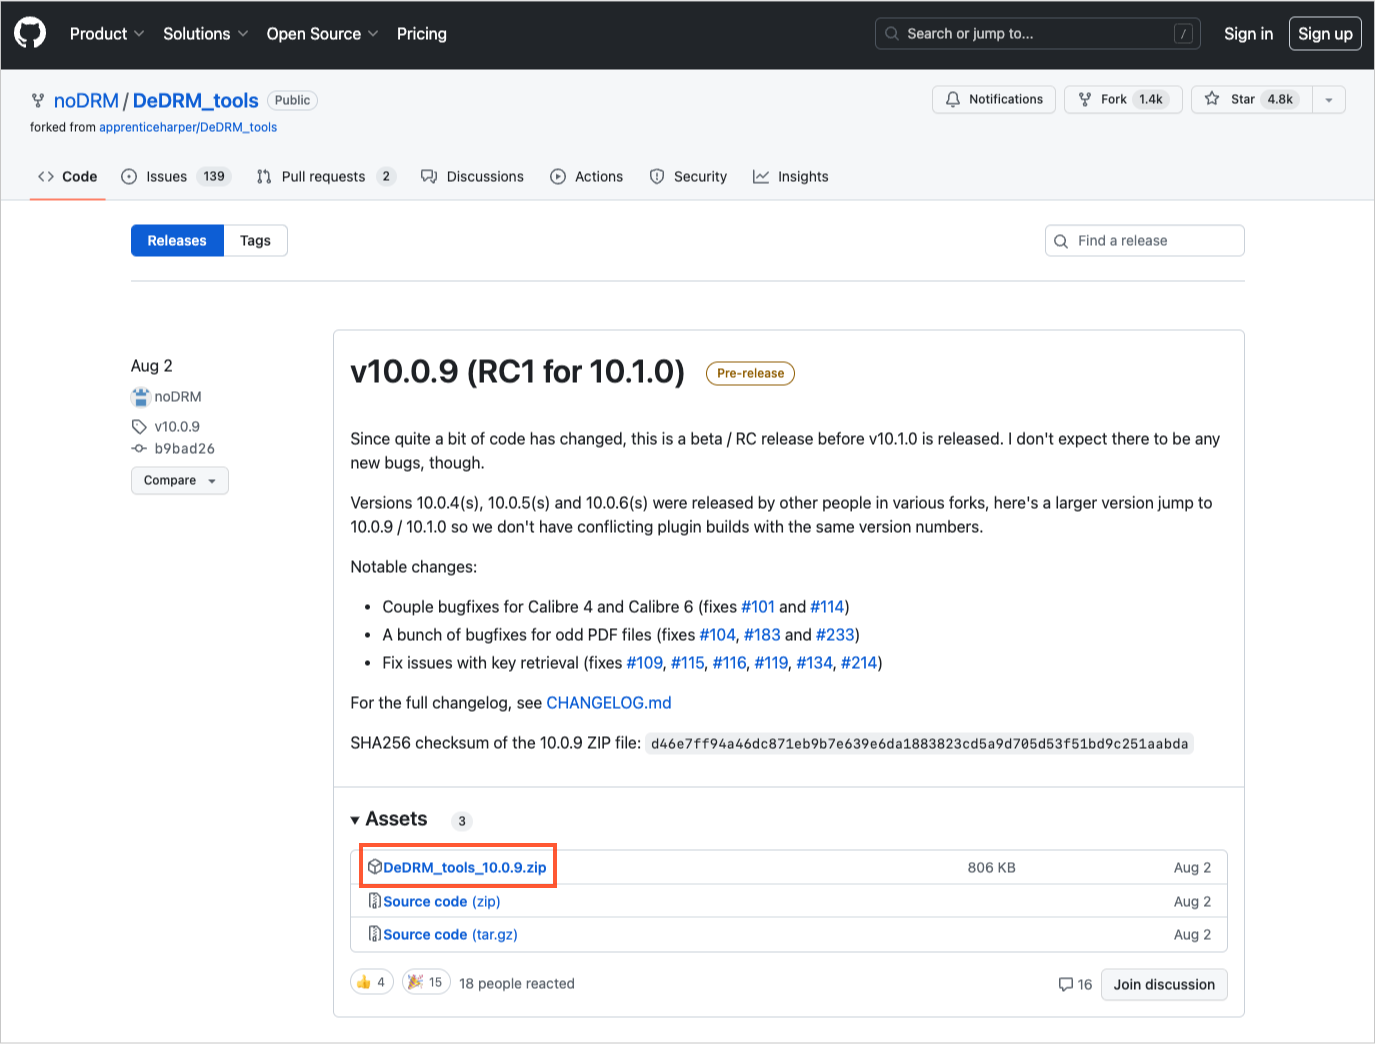Open the Open Source menu
The image size is (1375, 1044).
pos(322,34)
